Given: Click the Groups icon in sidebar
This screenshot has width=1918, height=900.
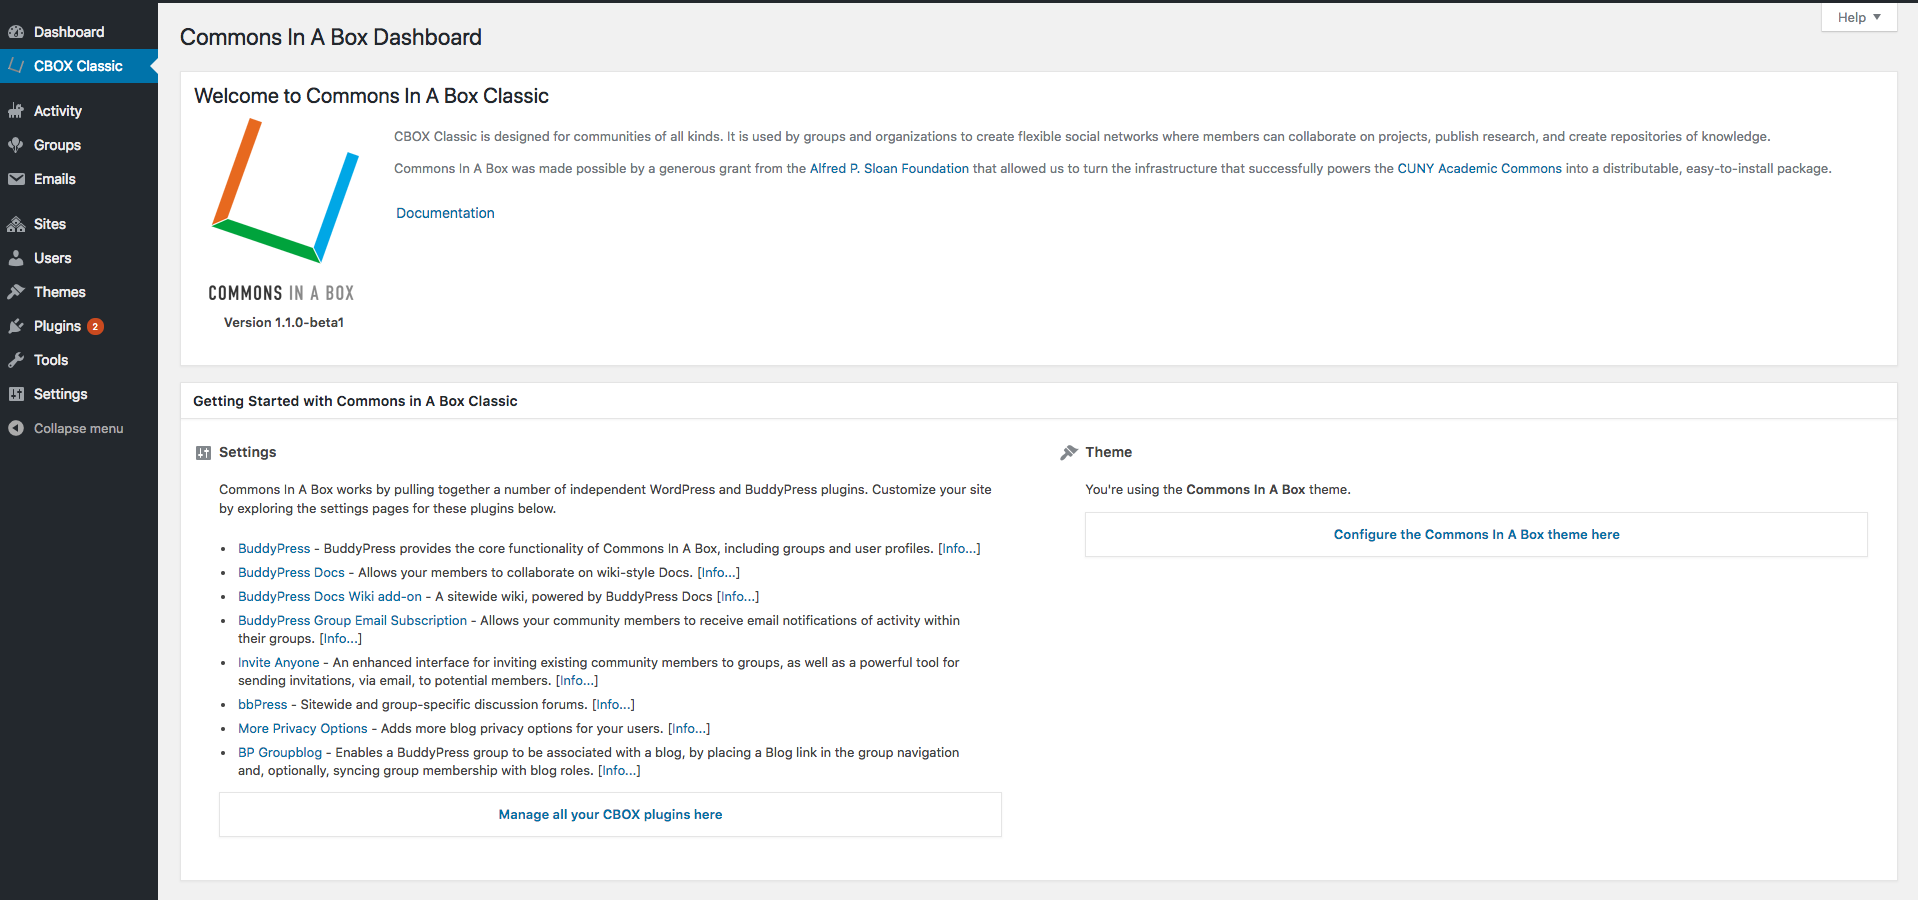Looking at the screenshot, I should coord(16,145).
